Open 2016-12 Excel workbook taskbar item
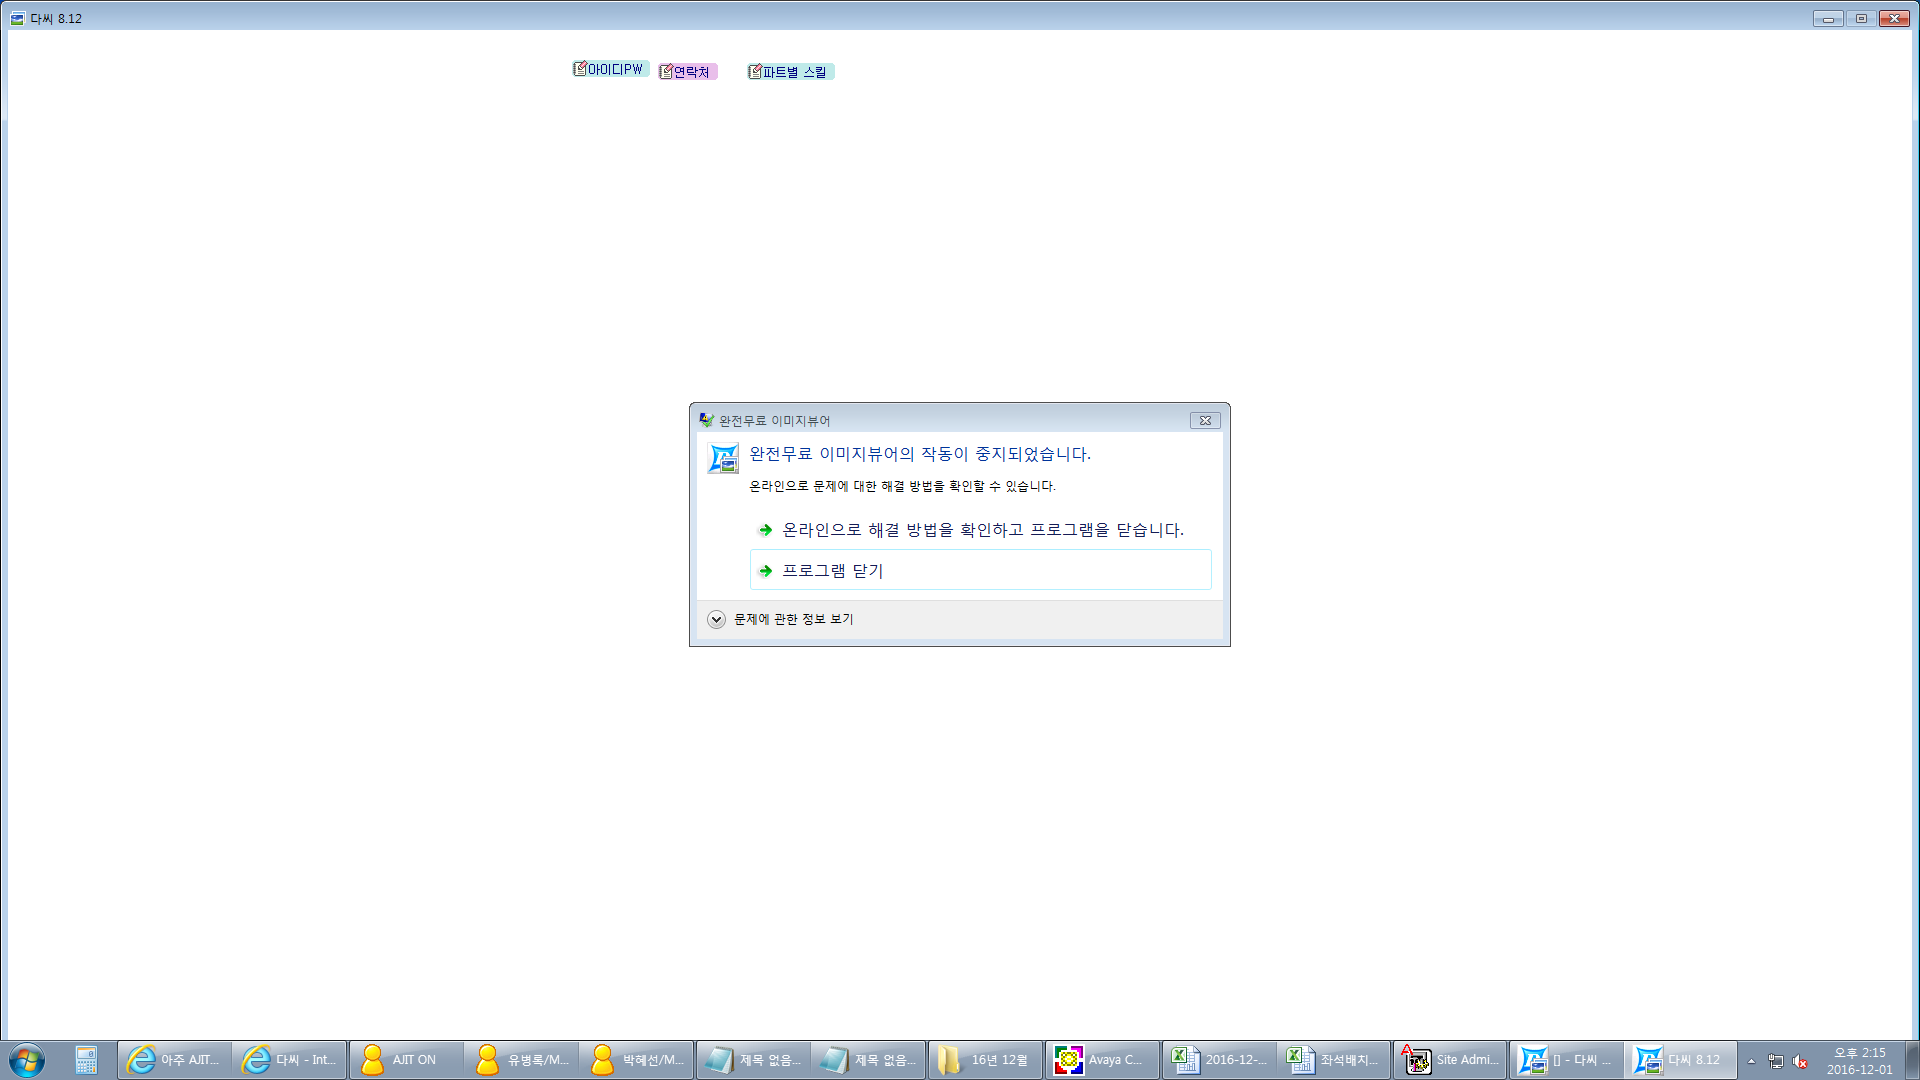 click(x=1219, y=1060)
